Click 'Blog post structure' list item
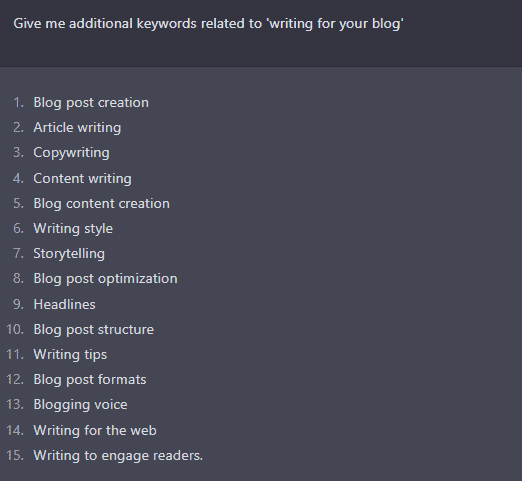The width and height of the screenshot is (522, 481). (x=94, y=330)
